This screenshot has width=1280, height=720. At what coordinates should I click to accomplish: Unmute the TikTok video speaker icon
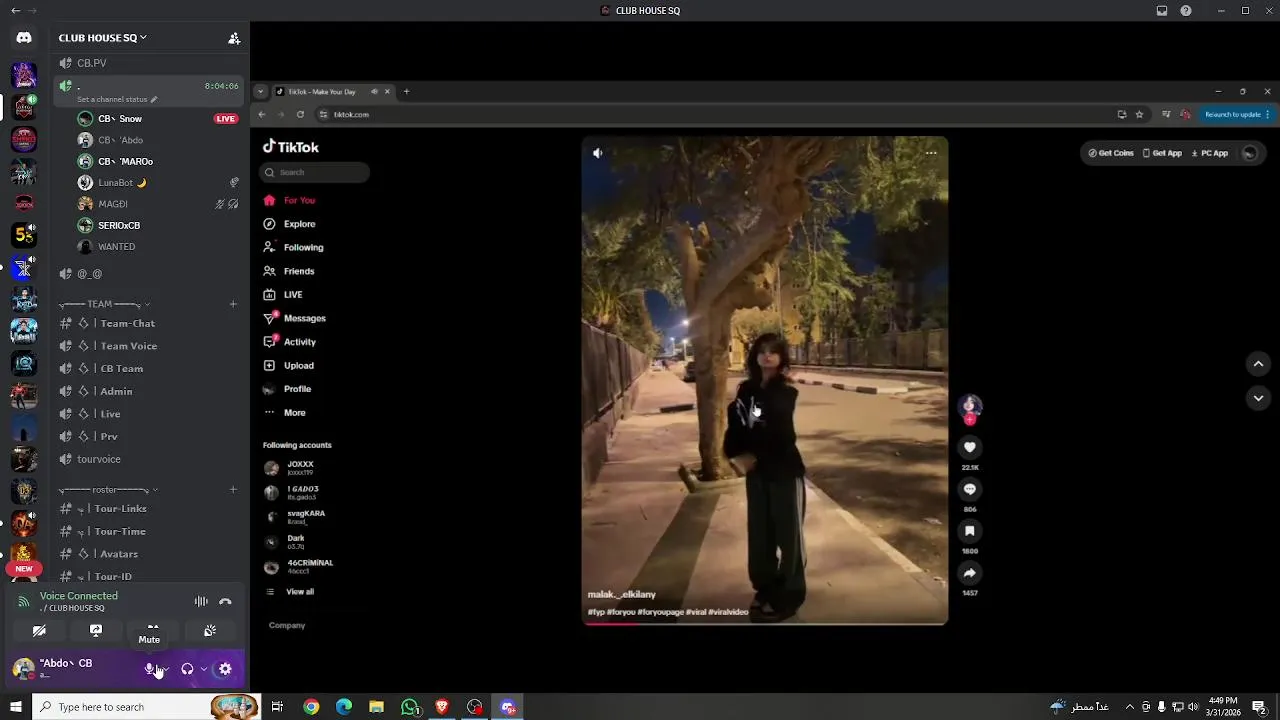tap(597, 153)
